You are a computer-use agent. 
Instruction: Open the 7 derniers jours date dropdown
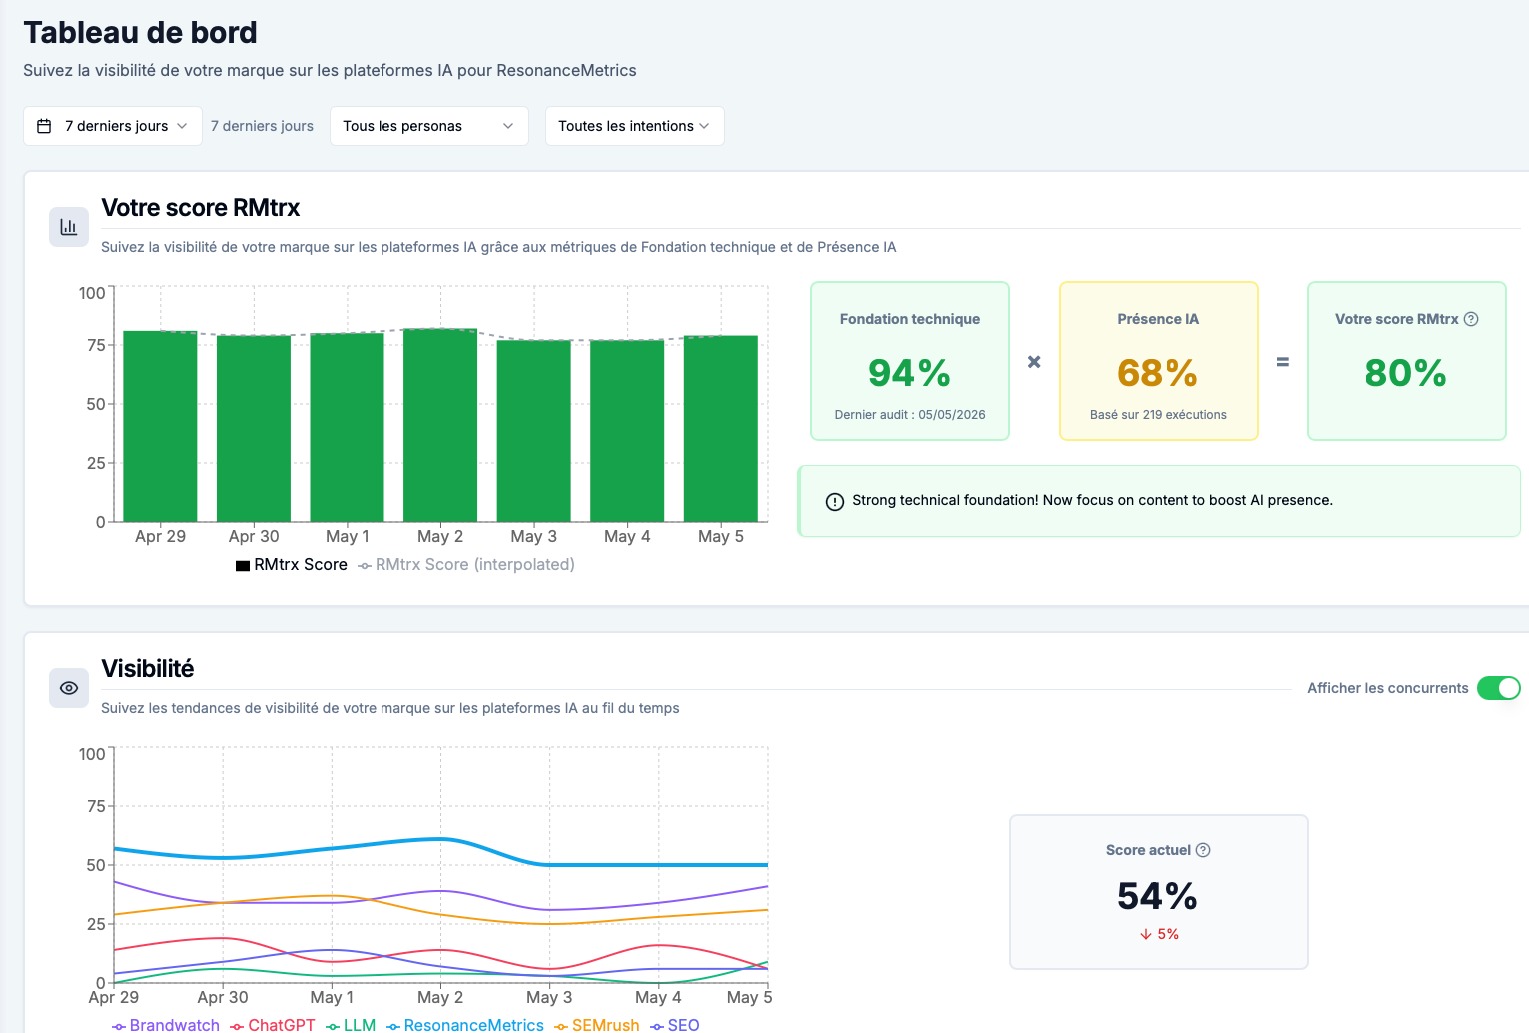pos(113,126)
